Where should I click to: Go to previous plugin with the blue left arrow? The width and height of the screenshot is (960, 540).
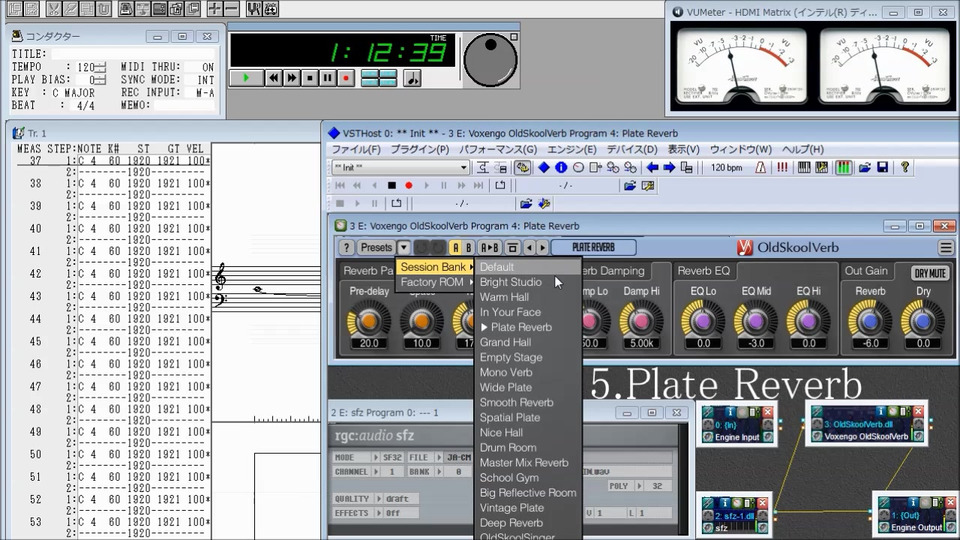[653, 167]
